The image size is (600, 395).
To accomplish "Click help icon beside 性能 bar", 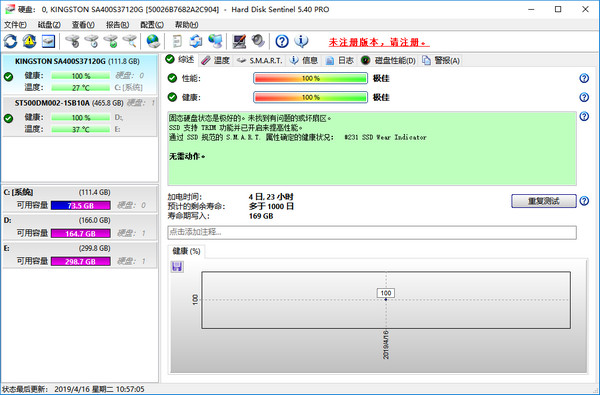I will pos(584,78).
